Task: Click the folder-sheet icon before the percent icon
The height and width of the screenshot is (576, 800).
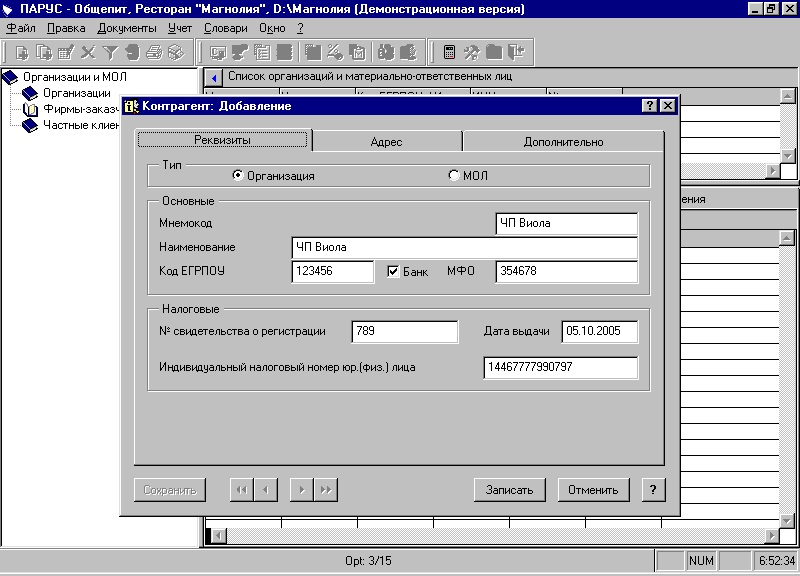Action: [x=313, y=53]
